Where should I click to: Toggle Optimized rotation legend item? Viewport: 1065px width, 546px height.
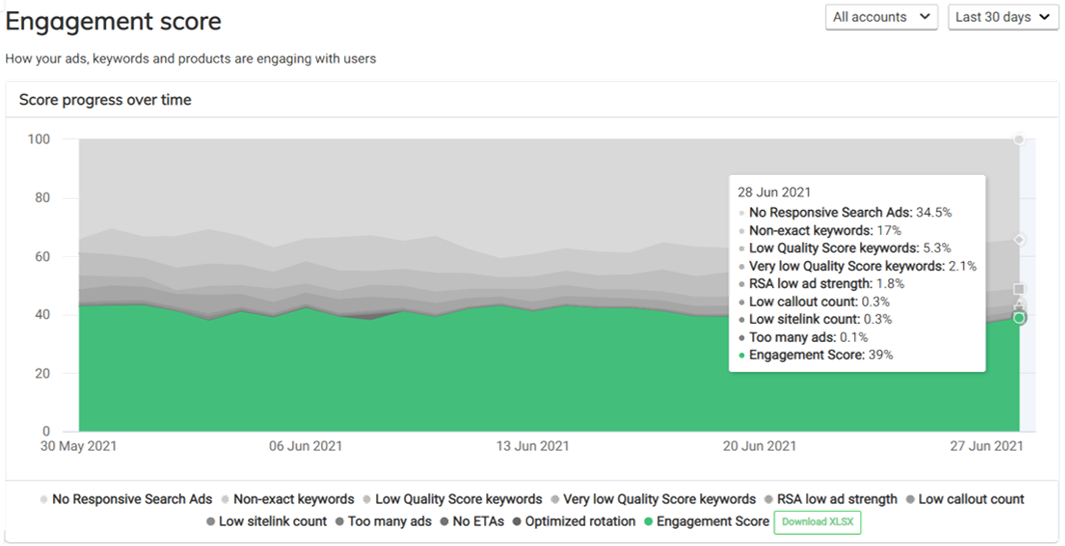(580, 521)
